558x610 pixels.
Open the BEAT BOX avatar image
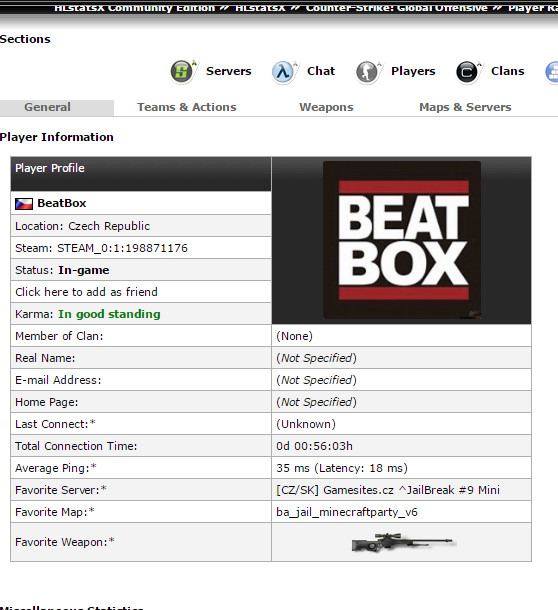click(x=402, y=240)
